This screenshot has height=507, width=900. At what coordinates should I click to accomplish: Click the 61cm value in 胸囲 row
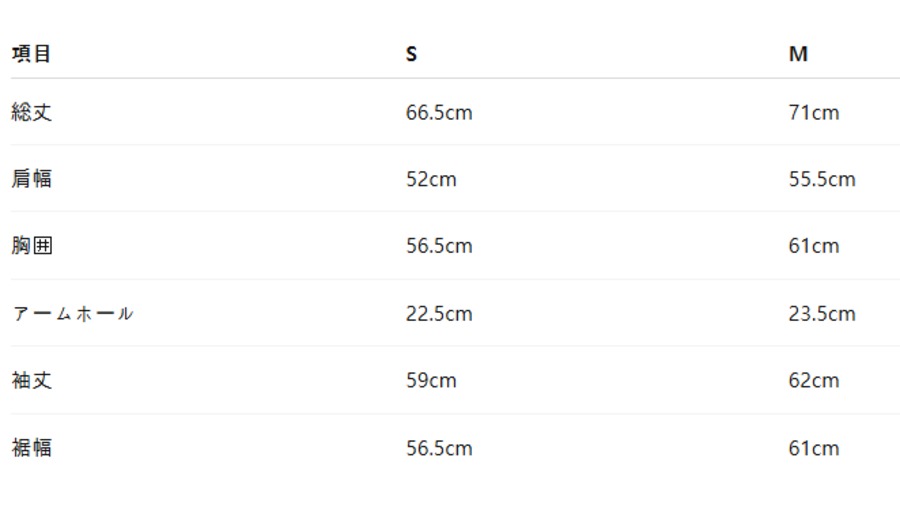coord(814,246)
